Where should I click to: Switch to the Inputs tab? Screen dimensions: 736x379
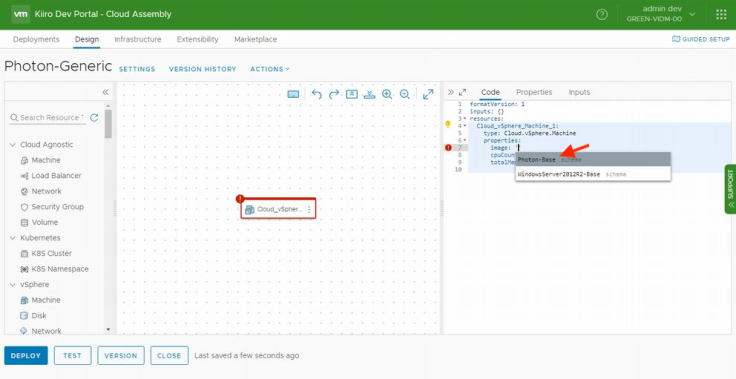(x=579, y=92)
